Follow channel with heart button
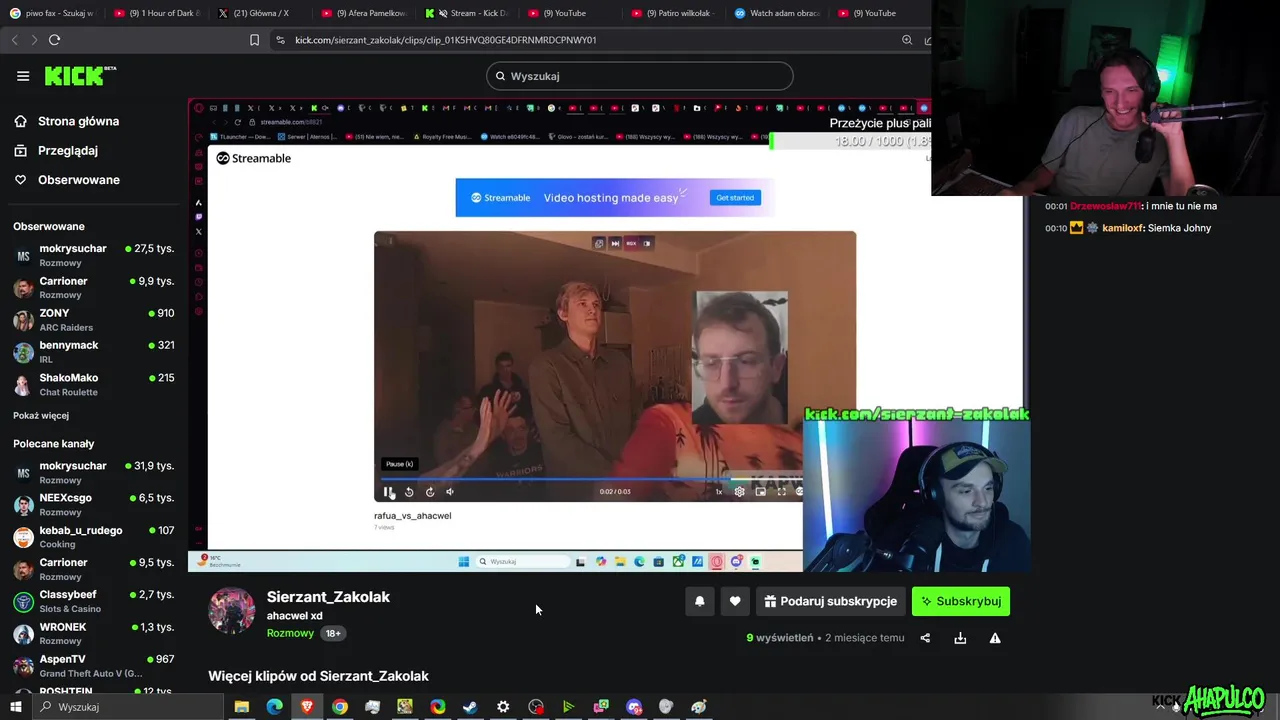Image resolution: width=1280 pixels, height=720 pixels. 735,601
